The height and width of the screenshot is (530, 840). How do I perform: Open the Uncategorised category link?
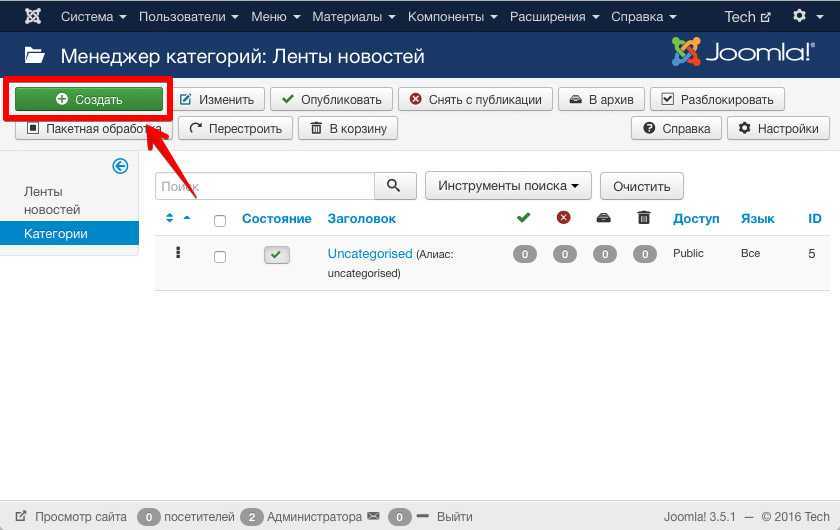tap(369, 254)
